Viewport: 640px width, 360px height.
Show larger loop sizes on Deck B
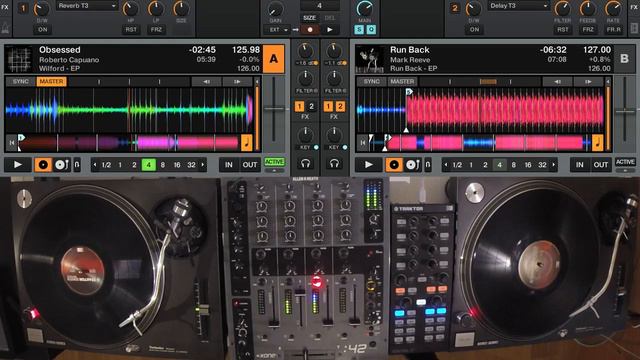coord(554,165)
